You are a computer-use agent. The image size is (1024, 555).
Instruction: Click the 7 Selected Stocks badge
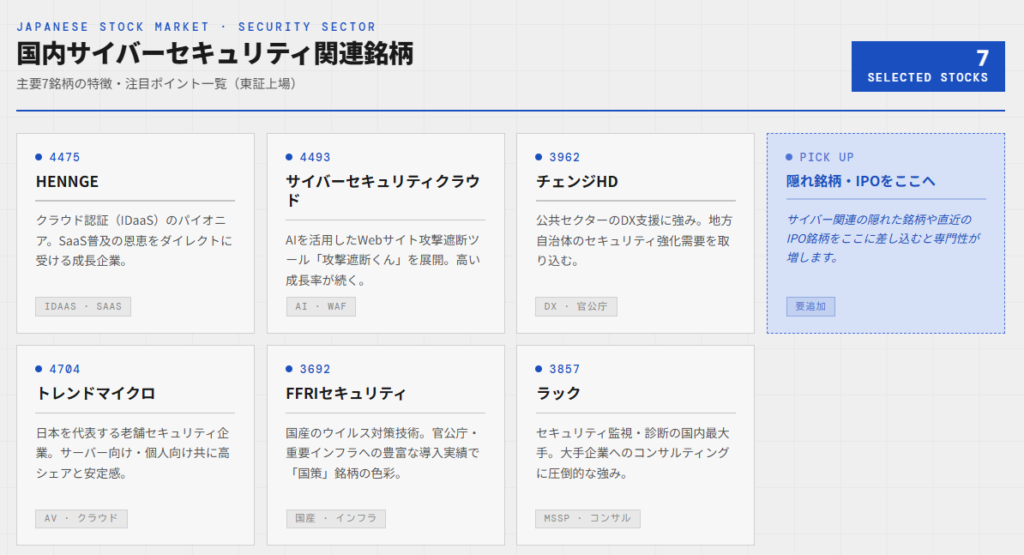(927, 67)
